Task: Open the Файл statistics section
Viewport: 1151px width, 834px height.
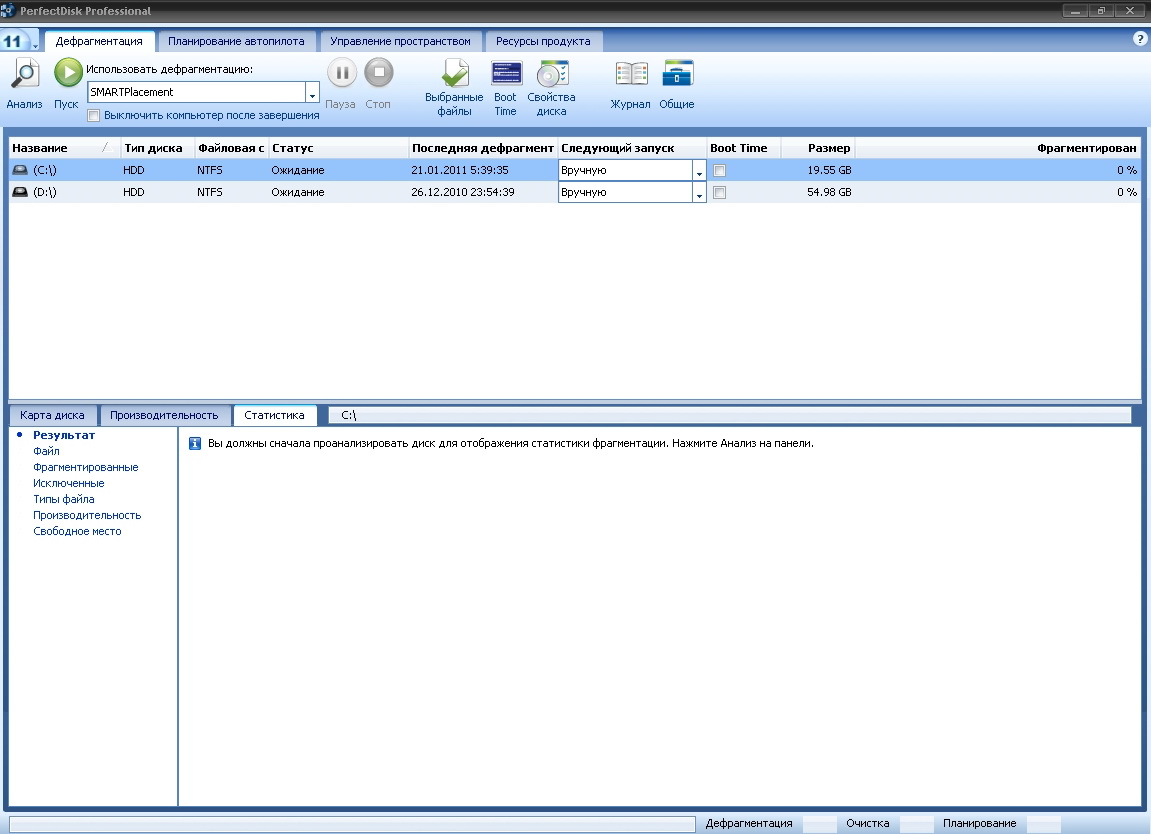Action: coord(46,451)
